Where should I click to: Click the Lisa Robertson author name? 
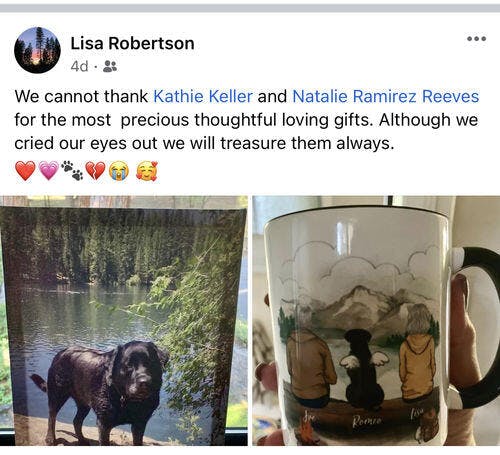tap(132, 43)
